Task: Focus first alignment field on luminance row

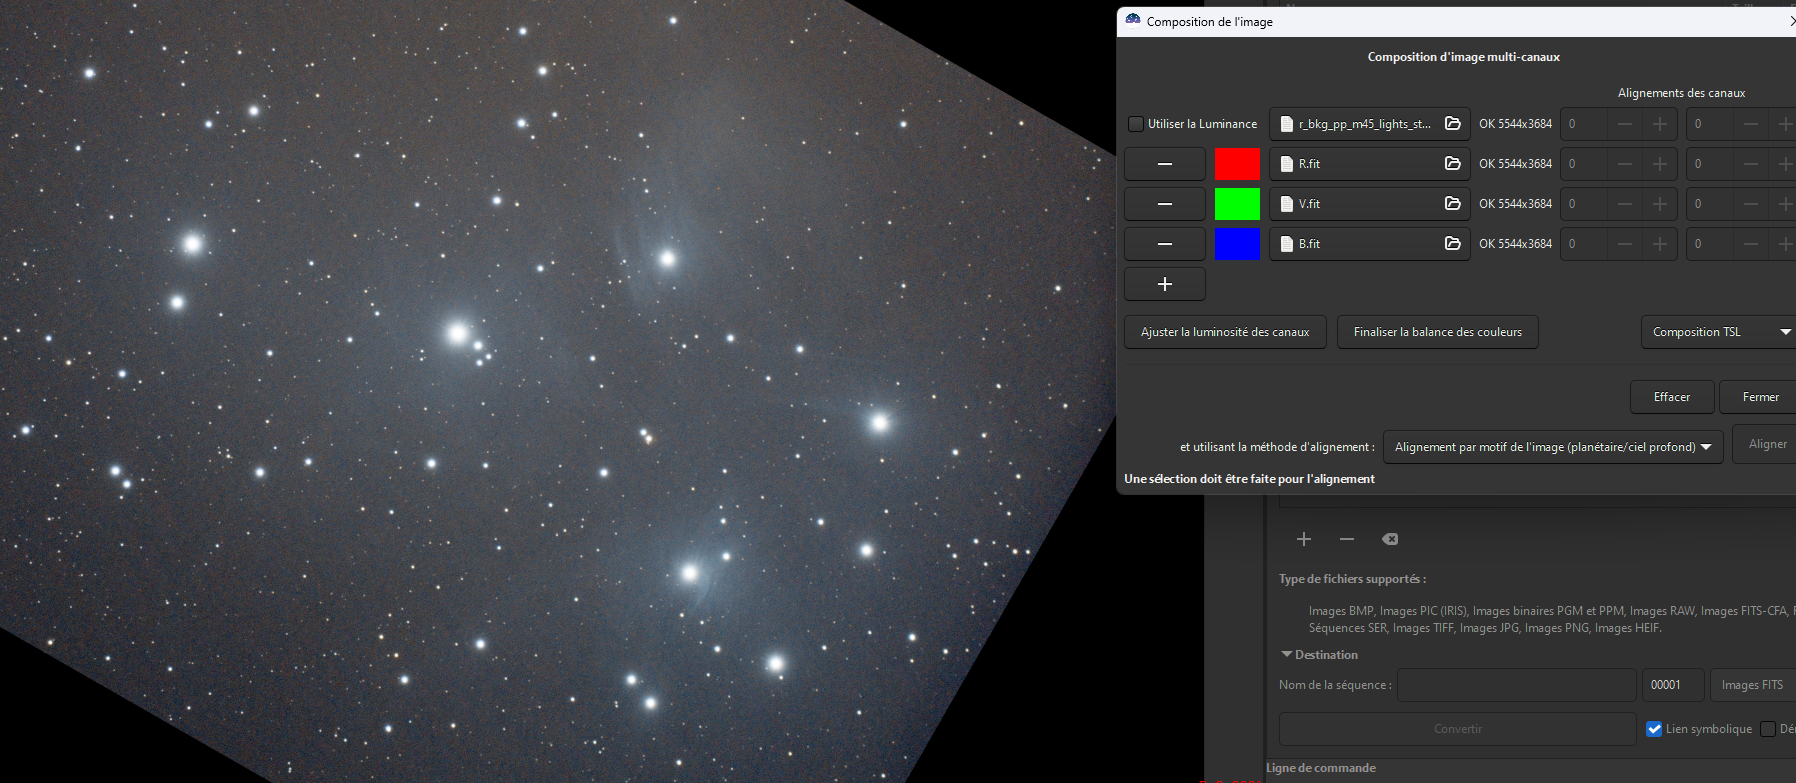Action: (x=1584, y=124)
